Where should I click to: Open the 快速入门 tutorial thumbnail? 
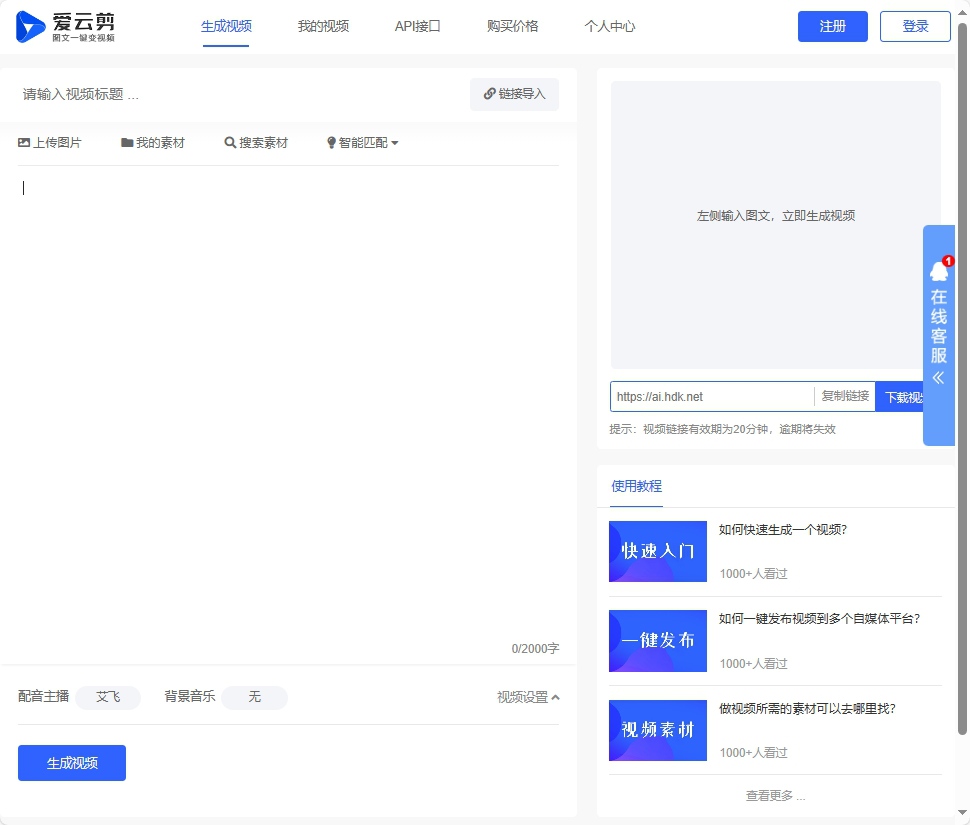[x=657, y=551]
